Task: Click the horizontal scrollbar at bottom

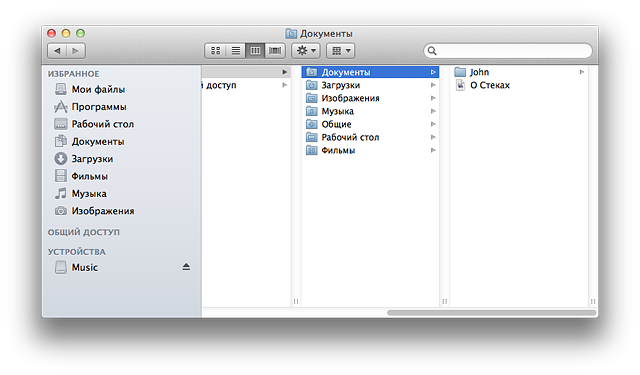Action: pos(491,313)
